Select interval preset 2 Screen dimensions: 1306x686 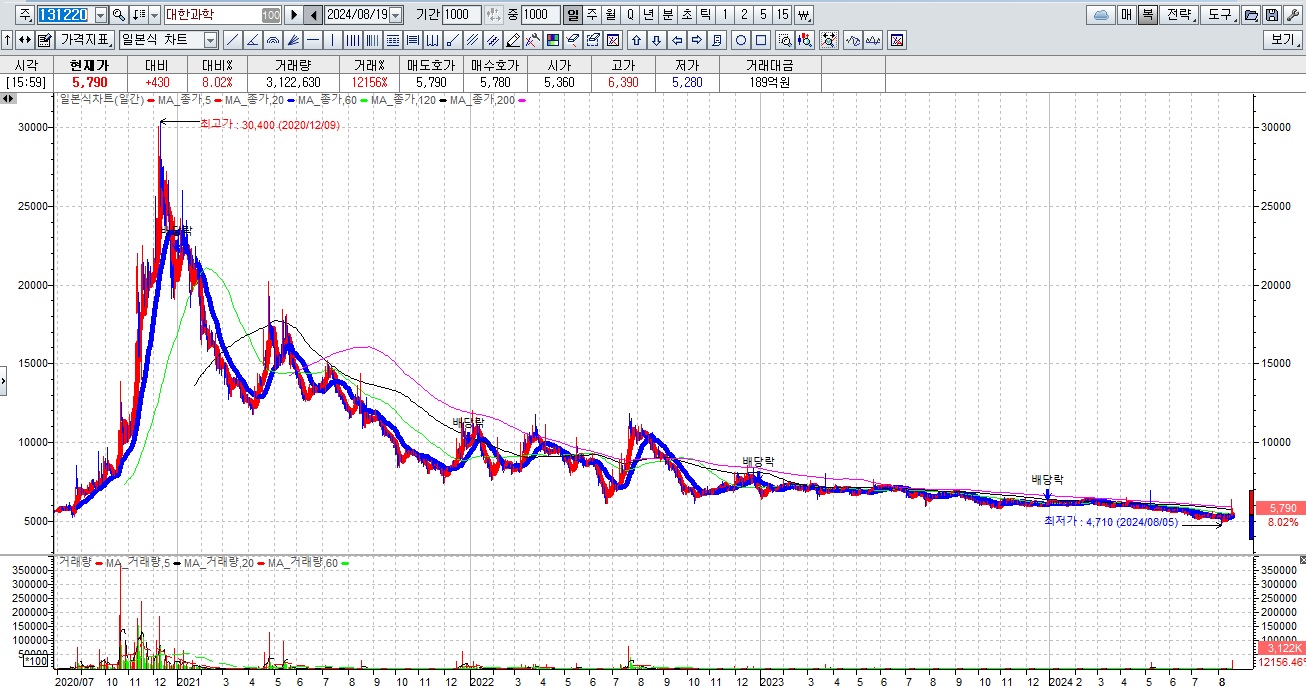pyautogui.click(x=744, y=15)
